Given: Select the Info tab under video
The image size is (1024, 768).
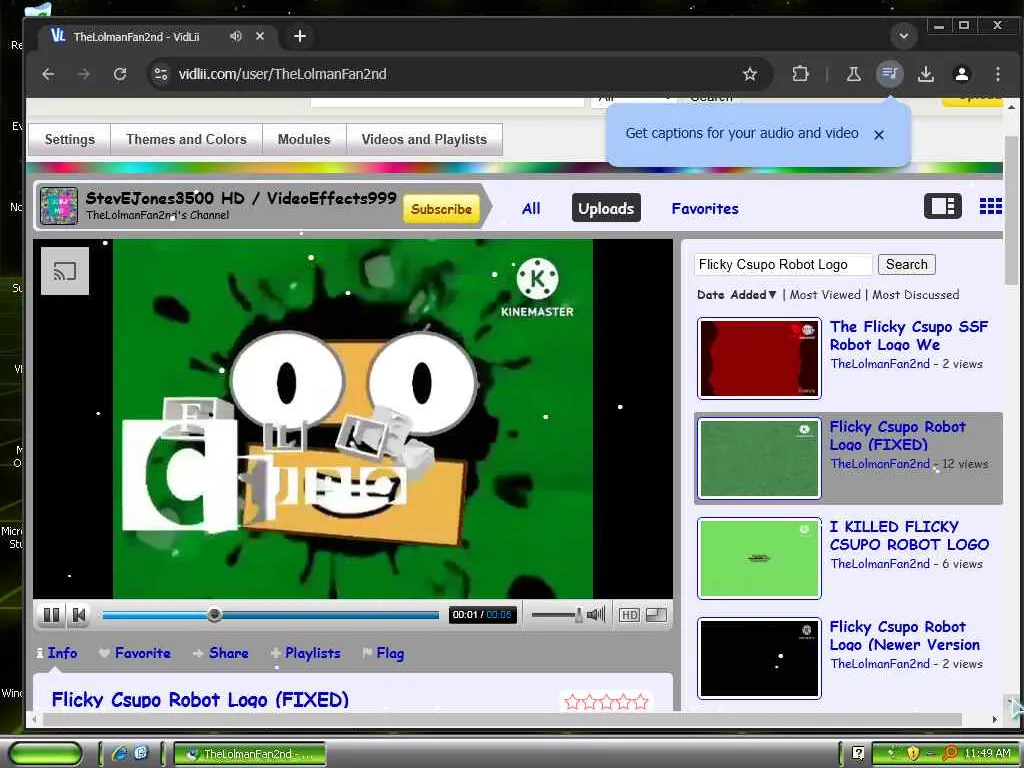Looking at the screenshot, I should 56,653.
